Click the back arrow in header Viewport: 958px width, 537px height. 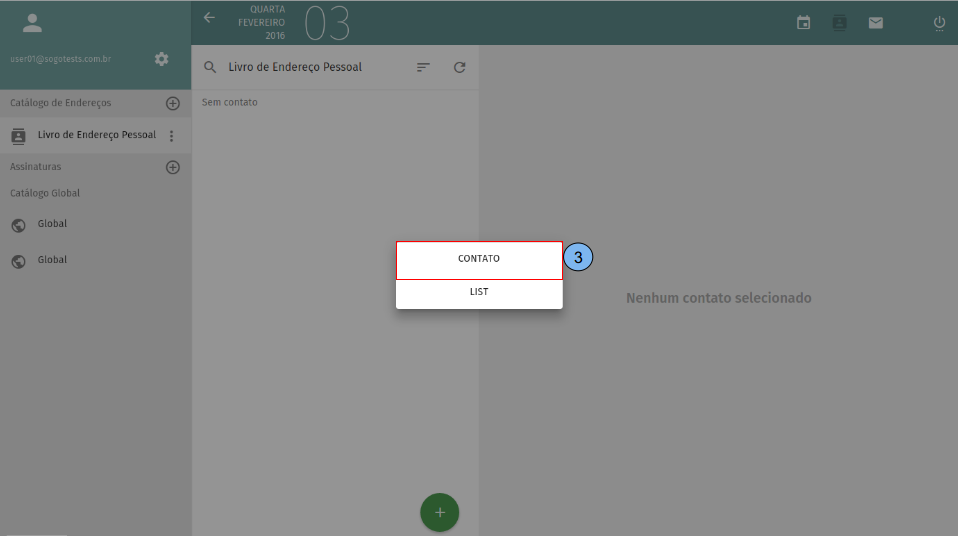pos(209,18)
